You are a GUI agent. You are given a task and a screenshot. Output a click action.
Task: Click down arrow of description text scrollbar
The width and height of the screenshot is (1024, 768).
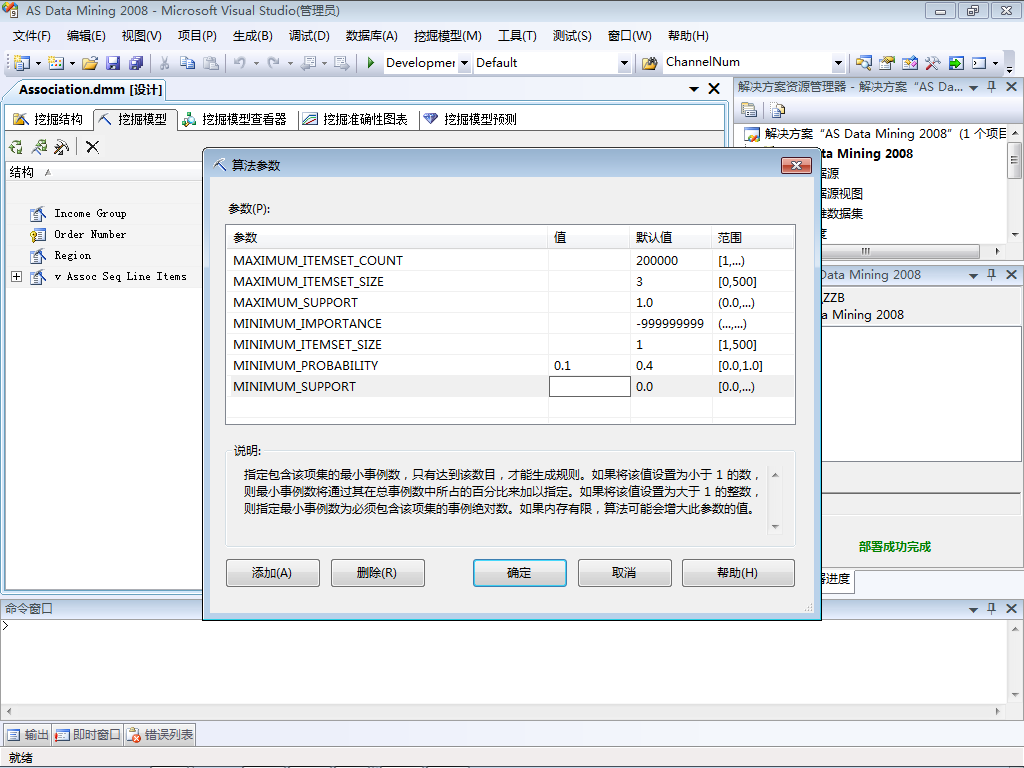[x=775, y=527]
